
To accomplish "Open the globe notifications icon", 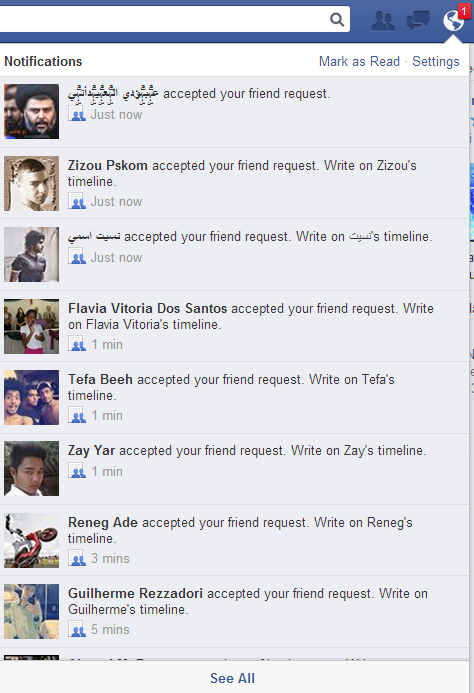I will (x=454, y=20).
